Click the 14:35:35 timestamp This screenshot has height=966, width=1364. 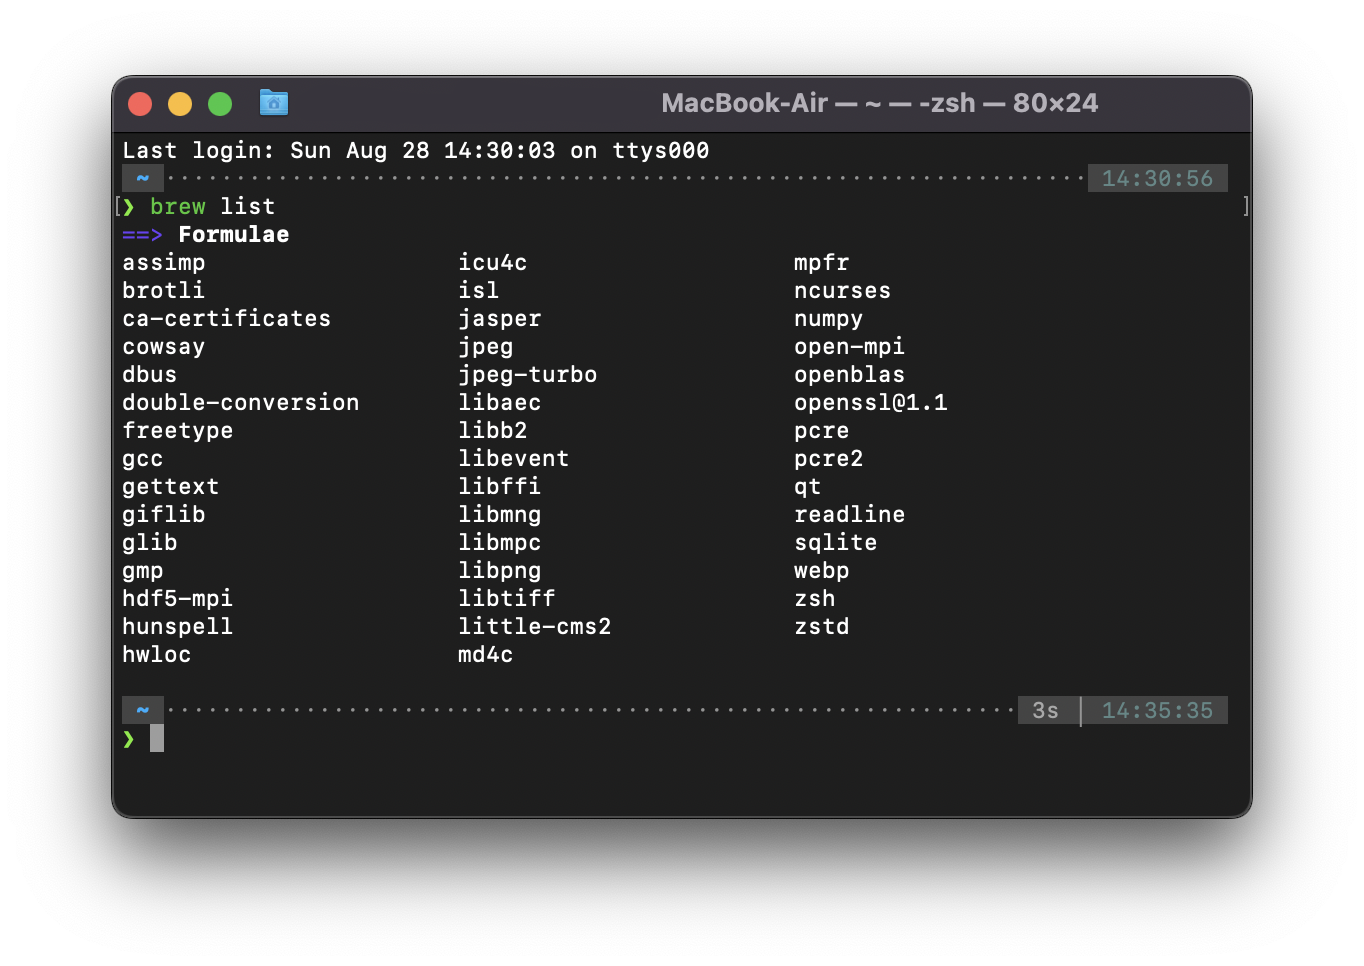tap(1157, 711)
